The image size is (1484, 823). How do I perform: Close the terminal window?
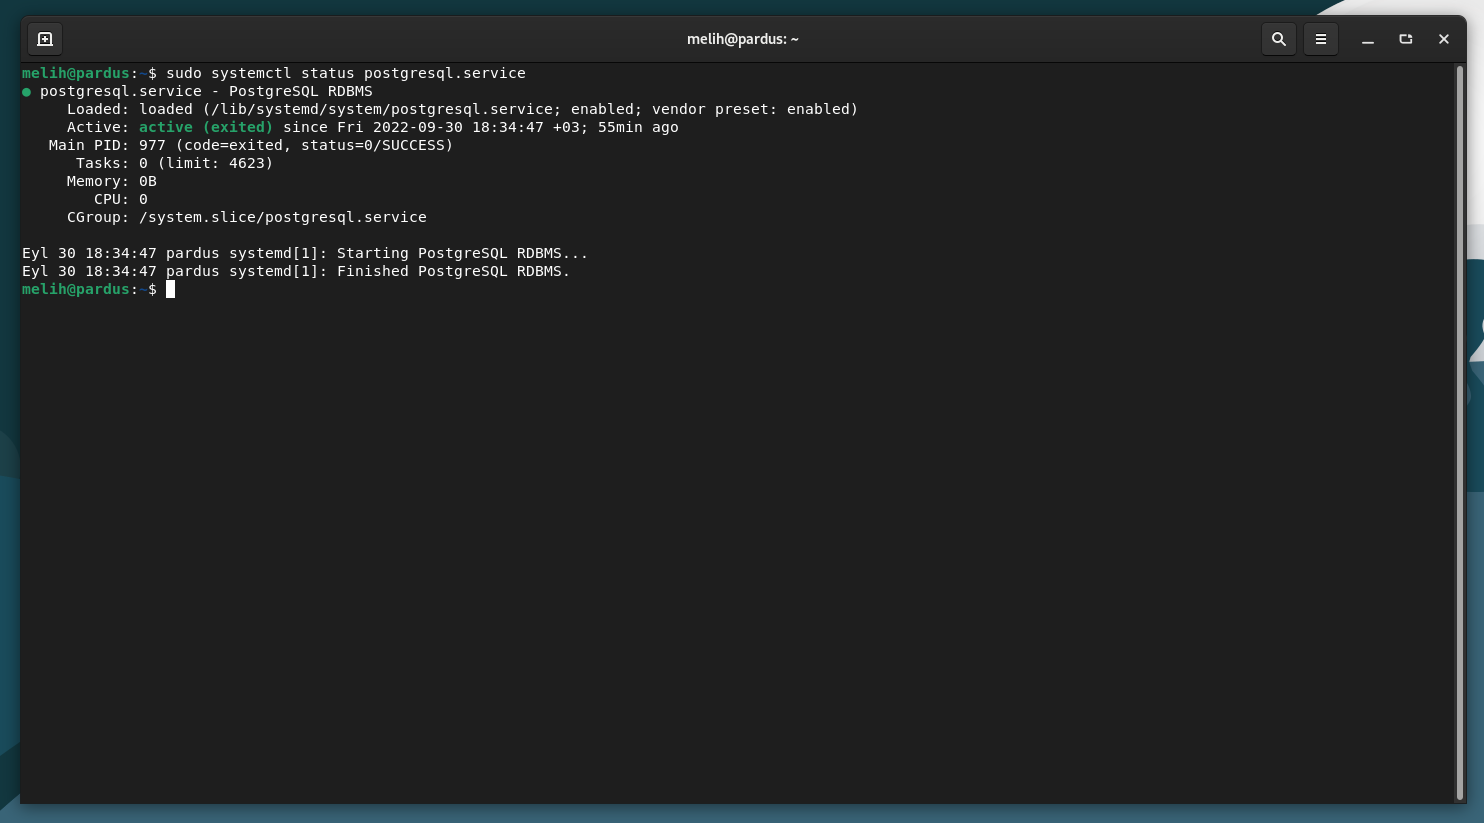click(1444, 39)
